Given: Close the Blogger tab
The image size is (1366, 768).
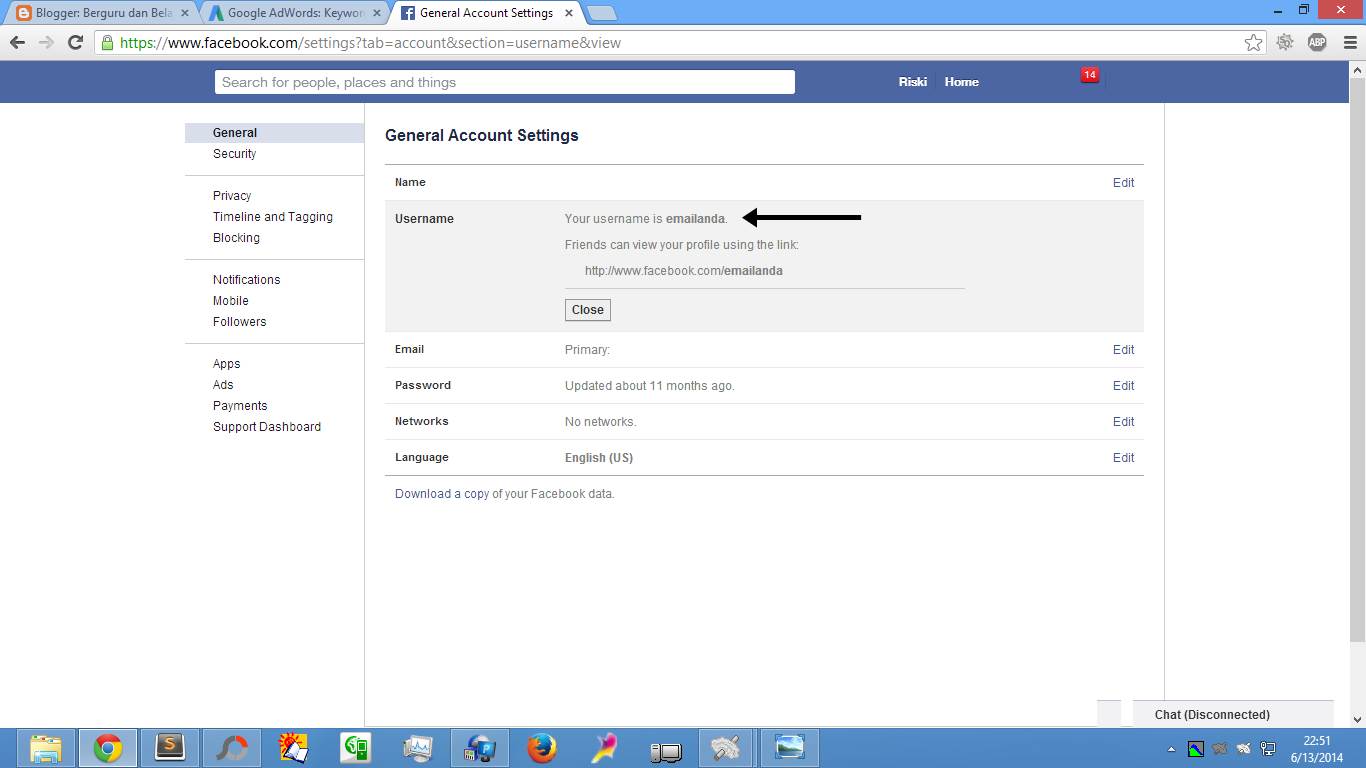Looking at the screenshot, I should coord(184,13).
